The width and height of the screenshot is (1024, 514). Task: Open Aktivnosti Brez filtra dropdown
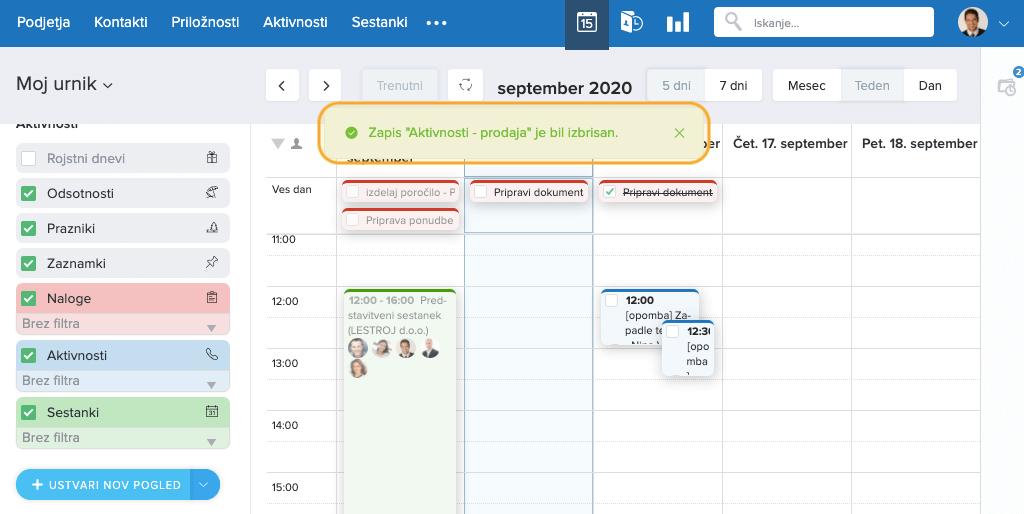tap(123, 381)
